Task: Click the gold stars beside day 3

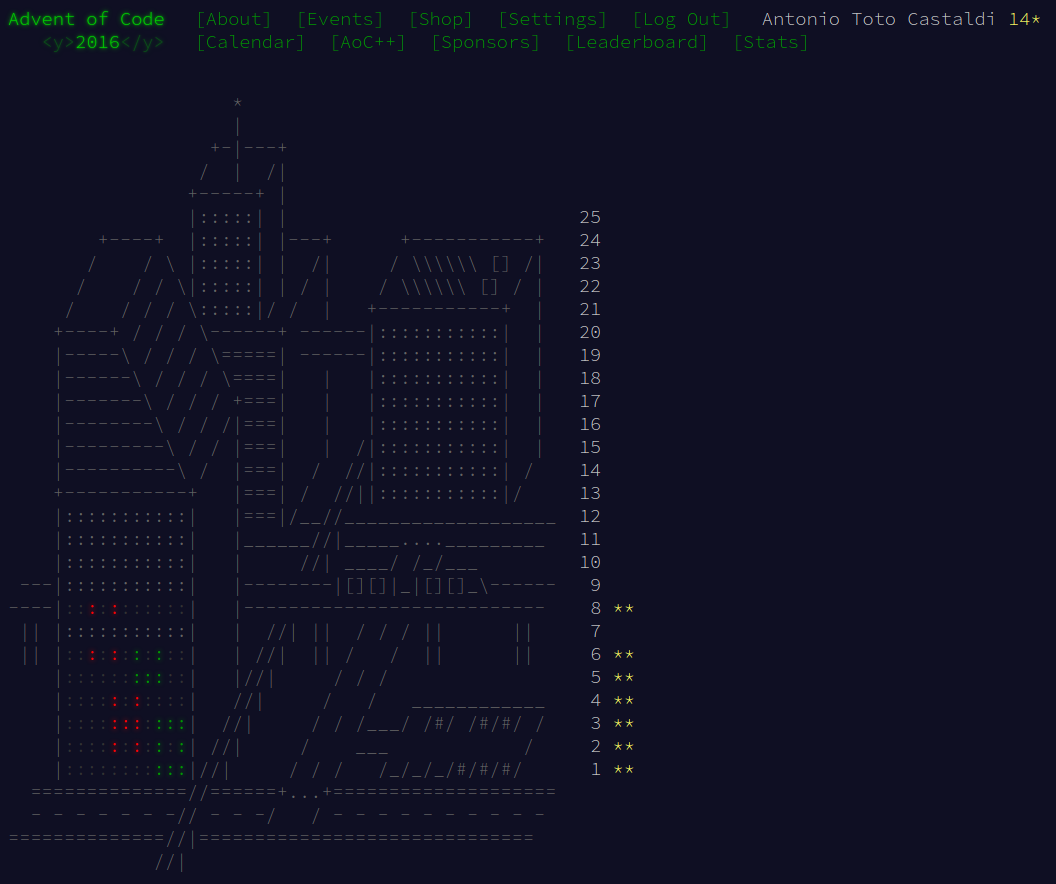Action: click(x=624, y=724)
